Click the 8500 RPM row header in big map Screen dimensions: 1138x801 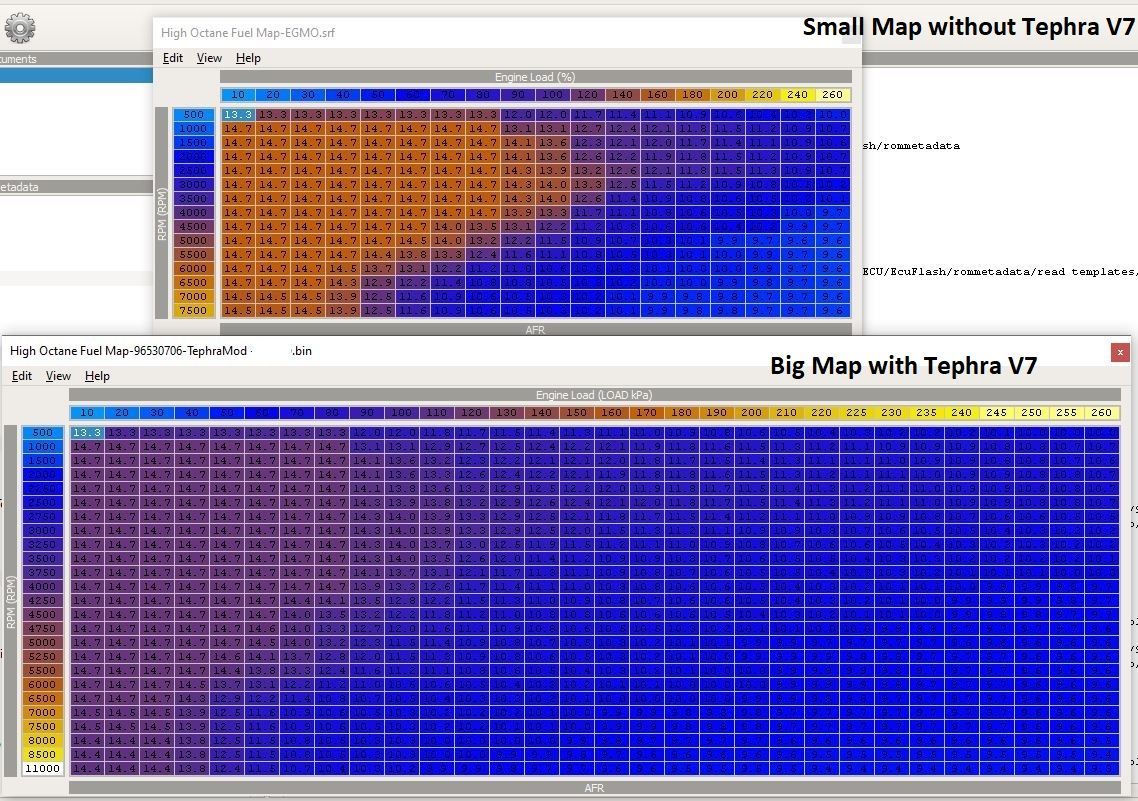tap(42, 755)
